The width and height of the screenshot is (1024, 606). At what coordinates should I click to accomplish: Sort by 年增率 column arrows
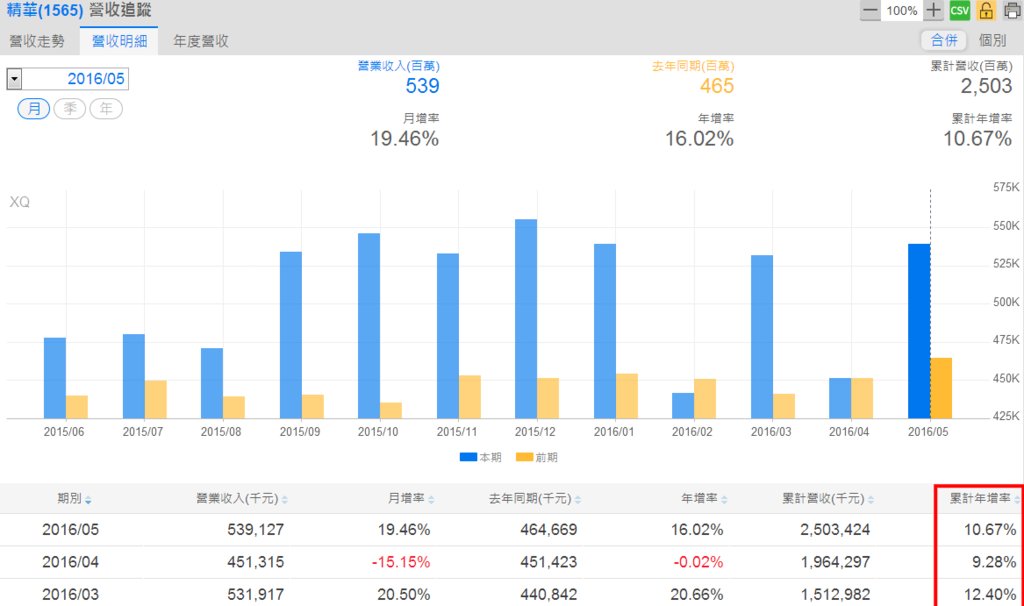pos(724,500)
